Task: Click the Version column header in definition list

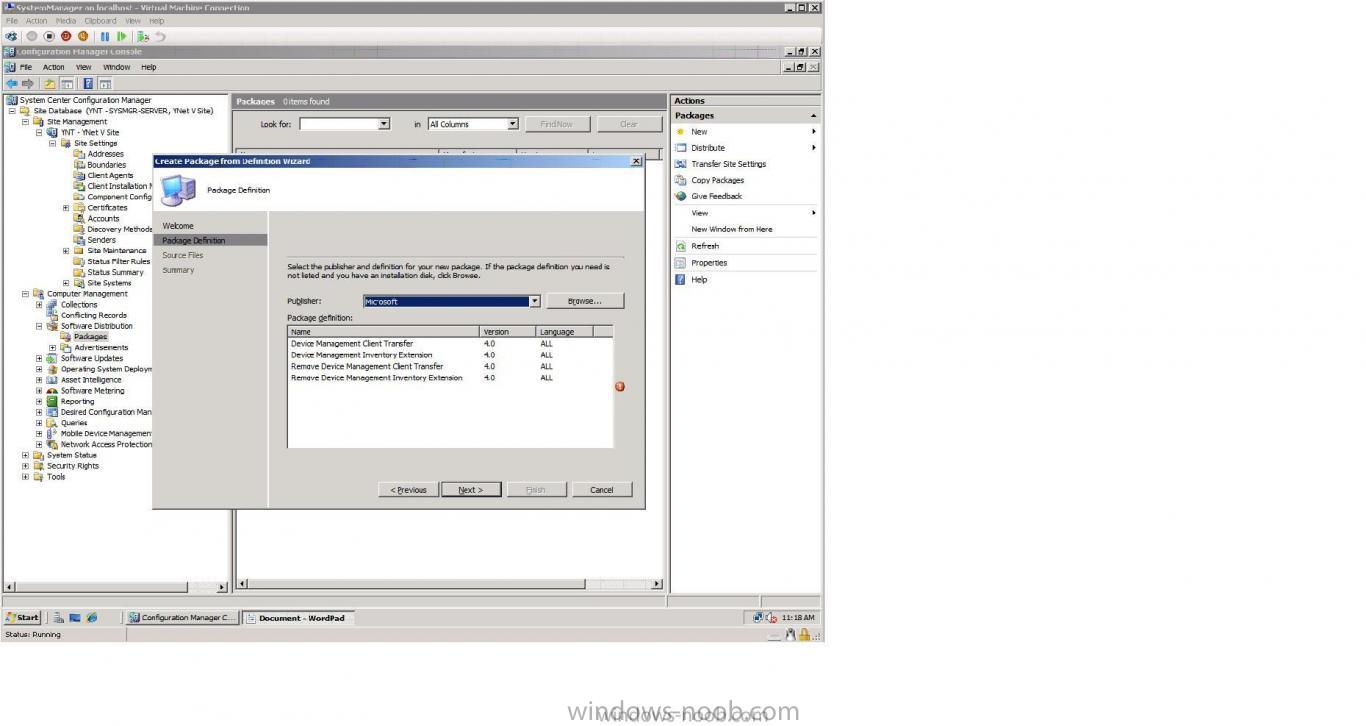Action: (508, 332)
